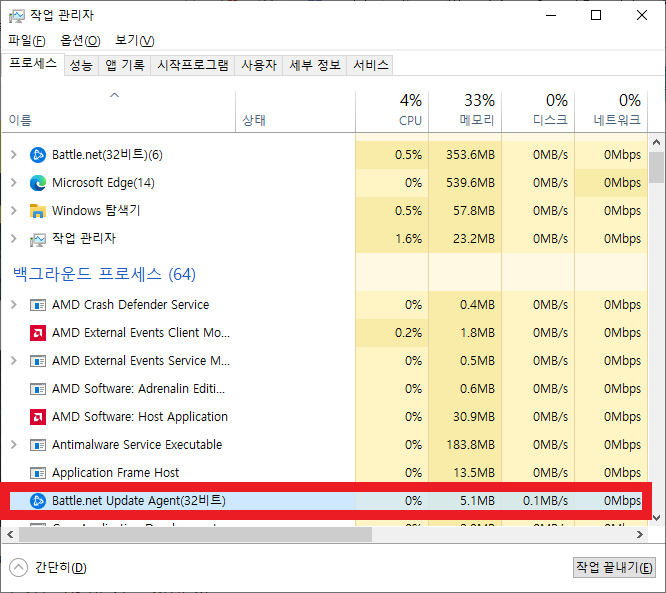The image size is (666, 593).
Task: Click the AMD Crash Defender Service icon
Action: click(38, 305)
